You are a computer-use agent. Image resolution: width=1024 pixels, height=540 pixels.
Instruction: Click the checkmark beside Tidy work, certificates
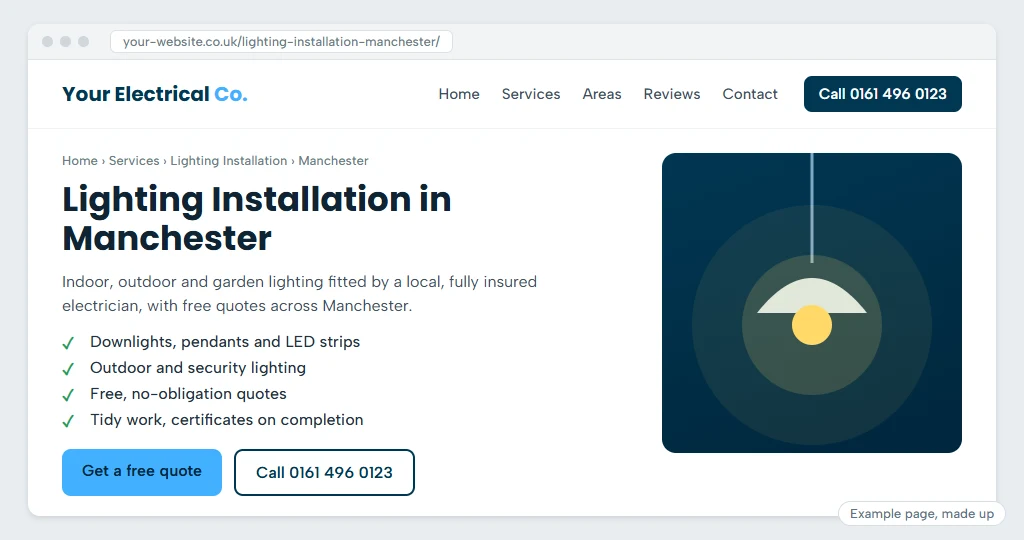[68, 421]
